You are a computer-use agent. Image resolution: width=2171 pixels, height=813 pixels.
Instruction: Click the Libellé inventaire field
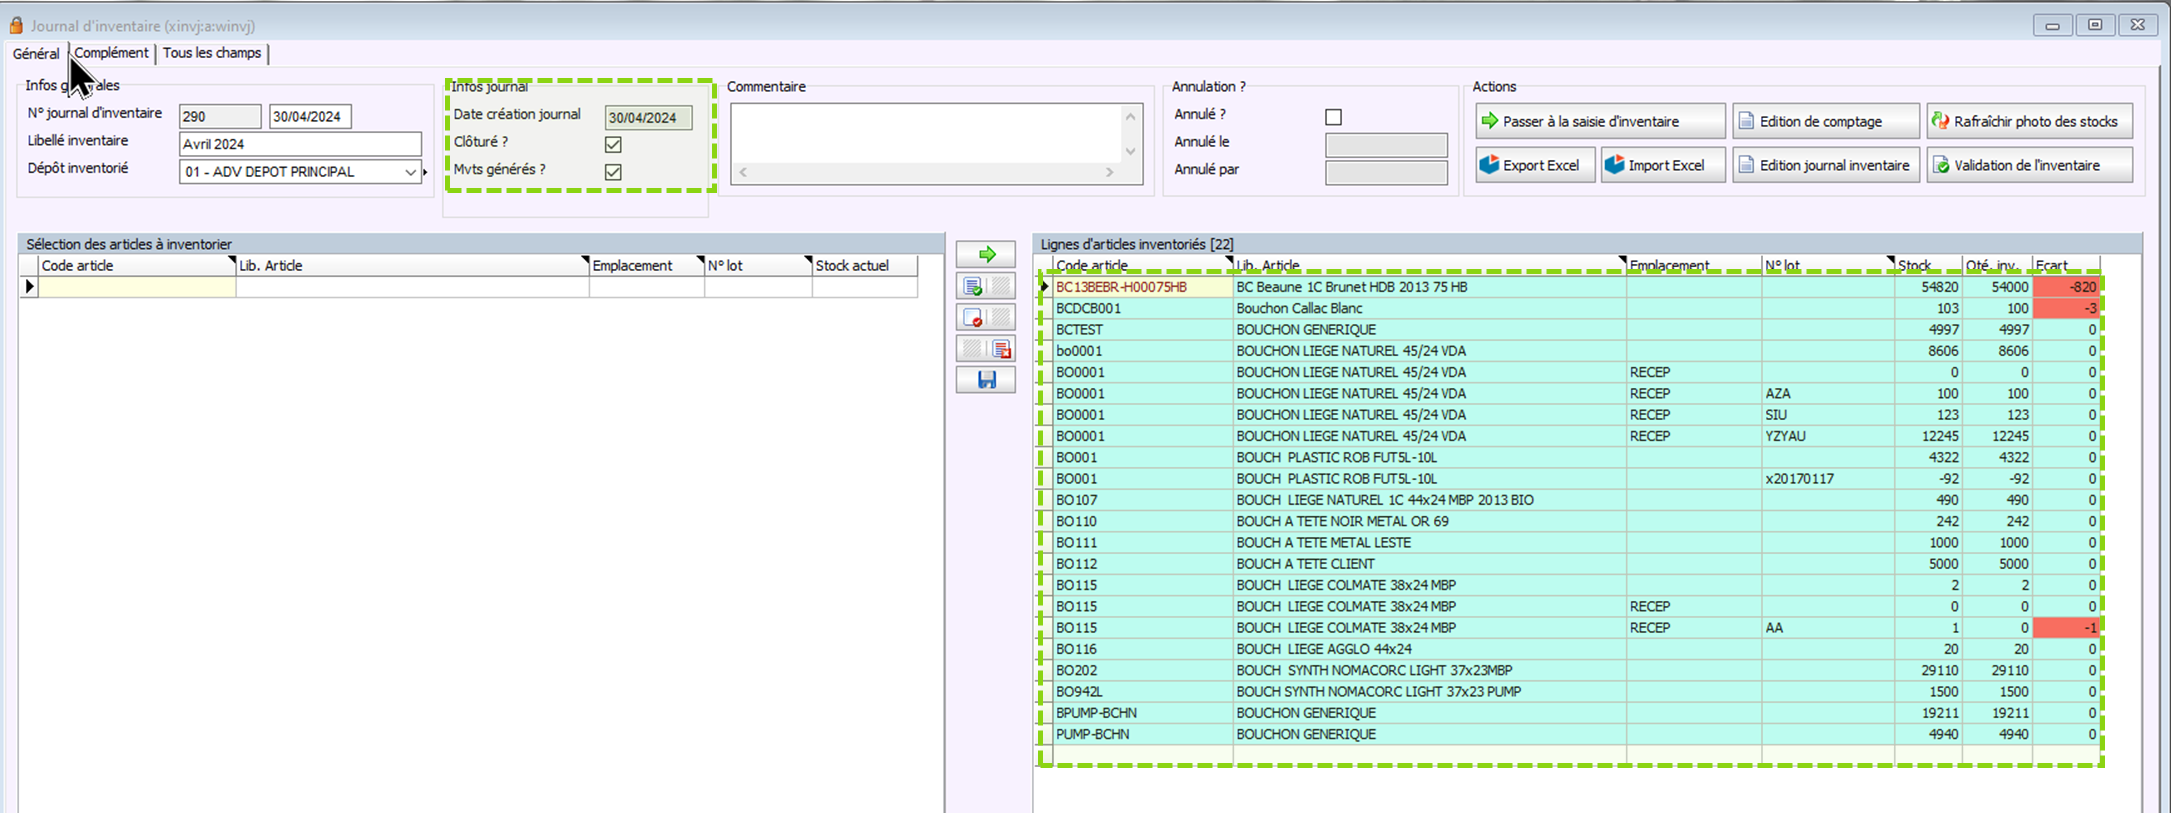[x=300, y=144]
